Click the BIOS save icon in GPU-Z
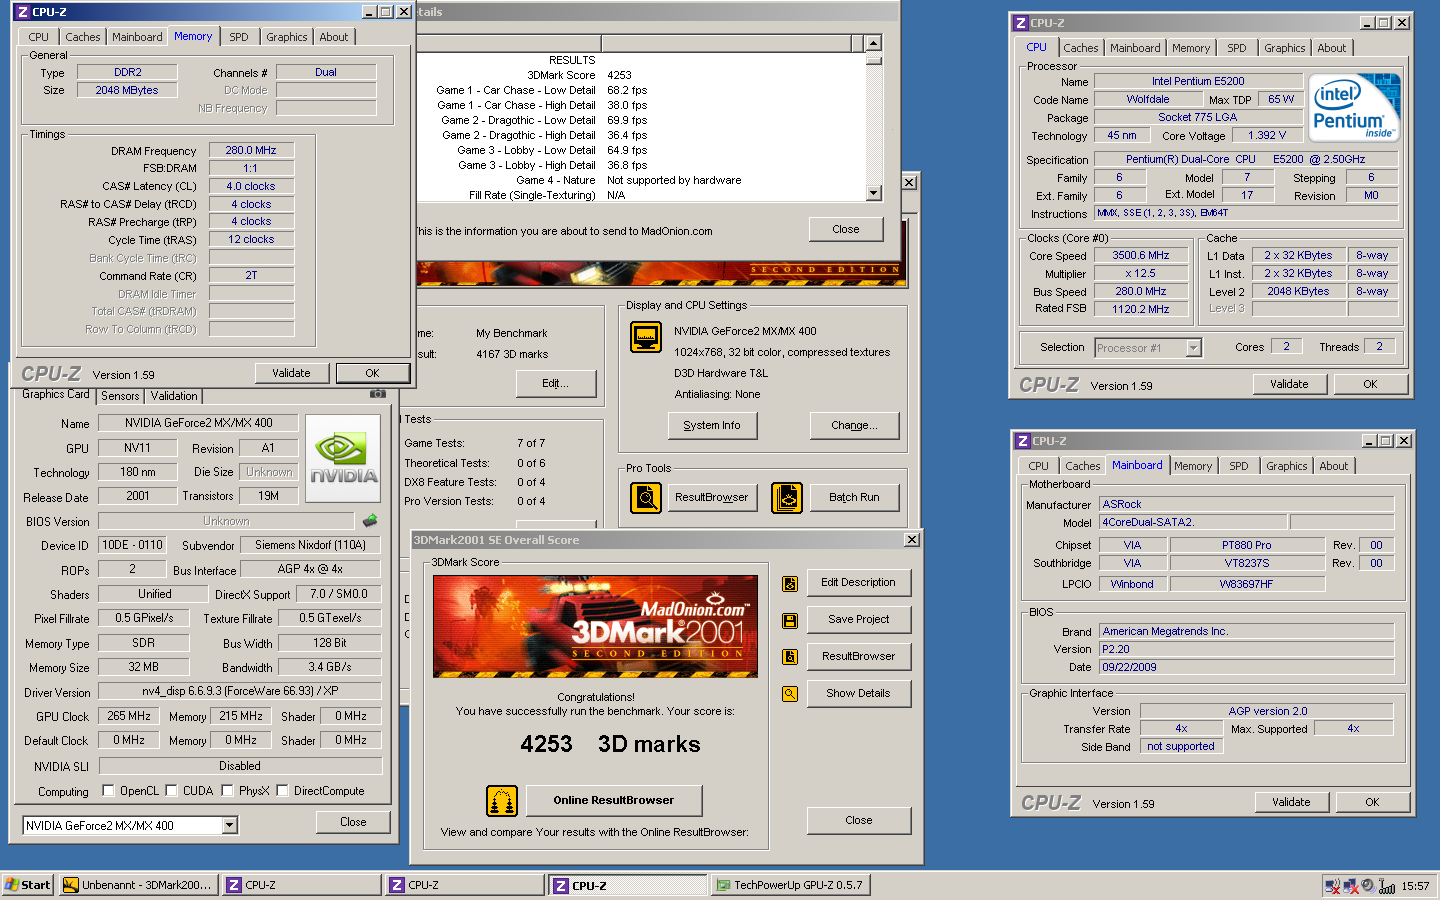This screenshot has height=900, width=1440. pyautogui.click(x=370, y=521)
